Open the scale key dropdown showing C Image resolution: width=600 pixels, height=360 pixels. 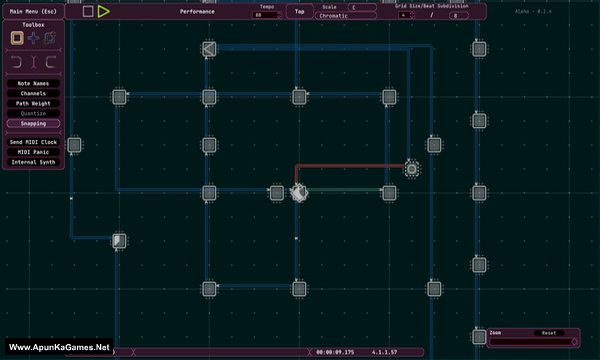[362, 7]
